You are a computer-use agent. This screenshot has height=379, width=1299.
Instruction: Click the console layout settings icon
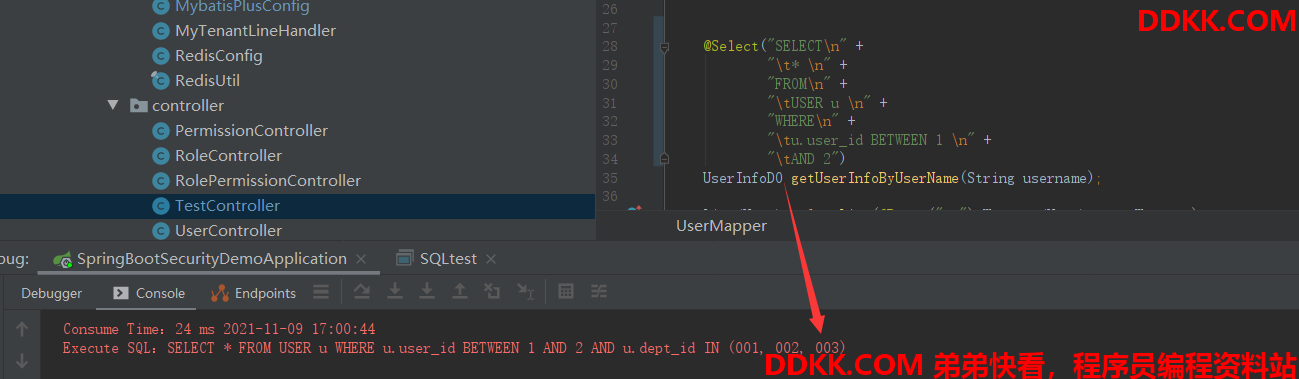(x=321, y=292)
